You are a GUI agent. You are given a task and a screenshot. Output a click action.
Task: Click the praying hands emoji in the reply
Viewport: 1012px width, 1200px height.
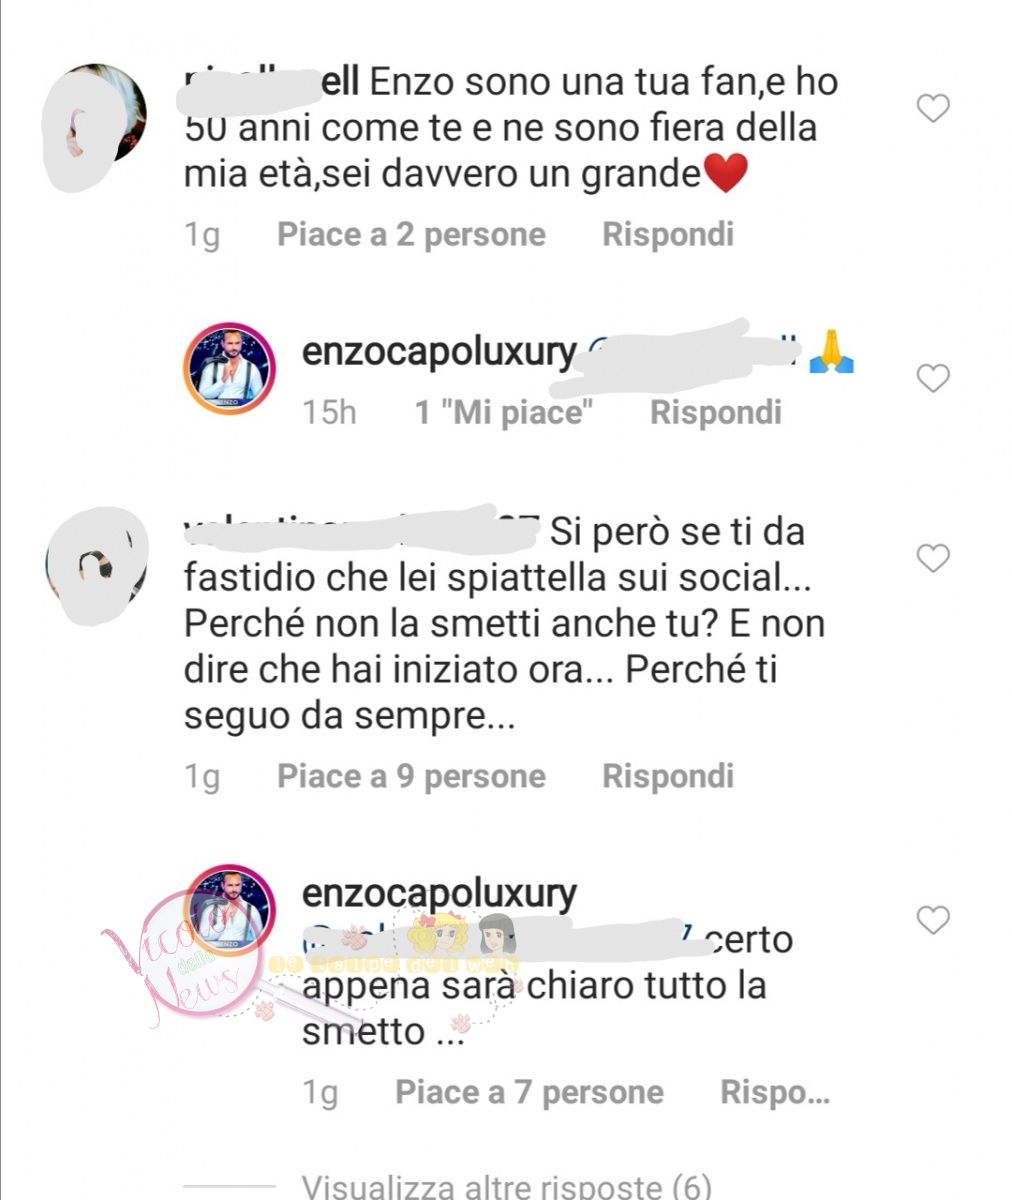831,352
